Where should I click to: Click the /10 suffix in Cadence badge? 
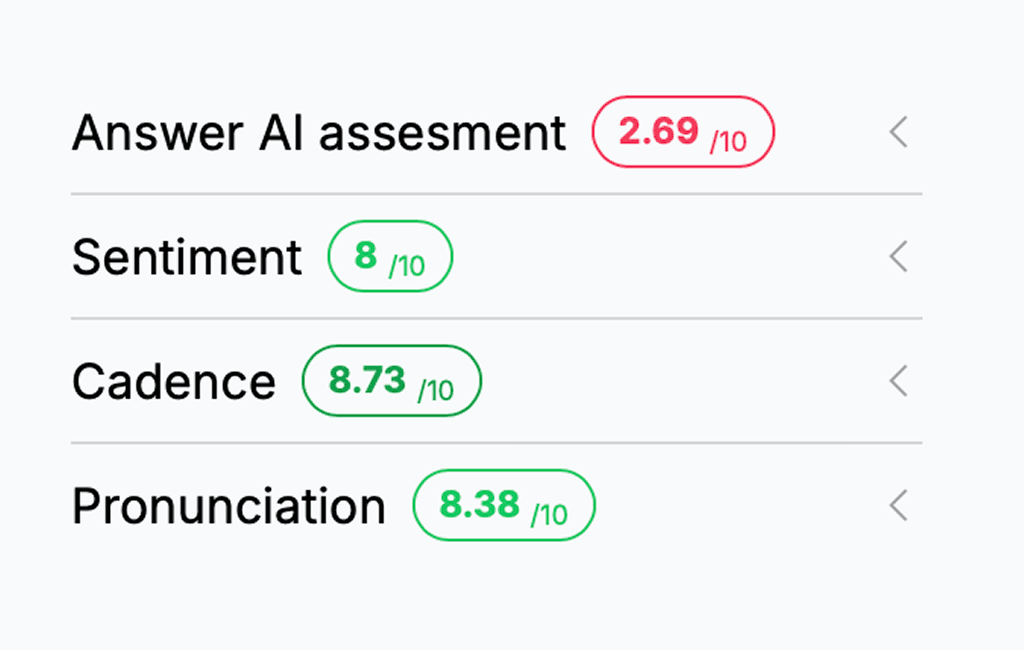(x=436, y=390)
